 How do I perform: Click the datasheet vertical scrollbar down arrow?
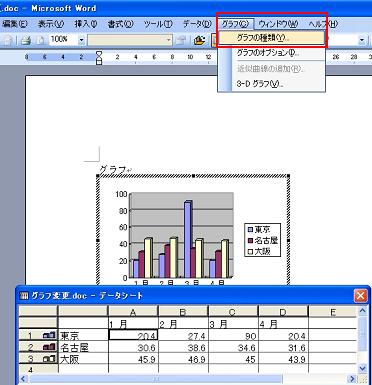[x=362, y=368]
